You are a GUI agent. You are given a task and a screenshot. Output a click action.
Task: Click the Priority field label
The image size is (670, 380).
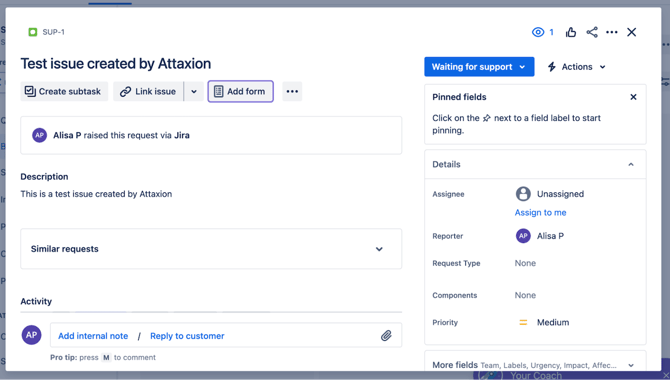click(445, 323)
